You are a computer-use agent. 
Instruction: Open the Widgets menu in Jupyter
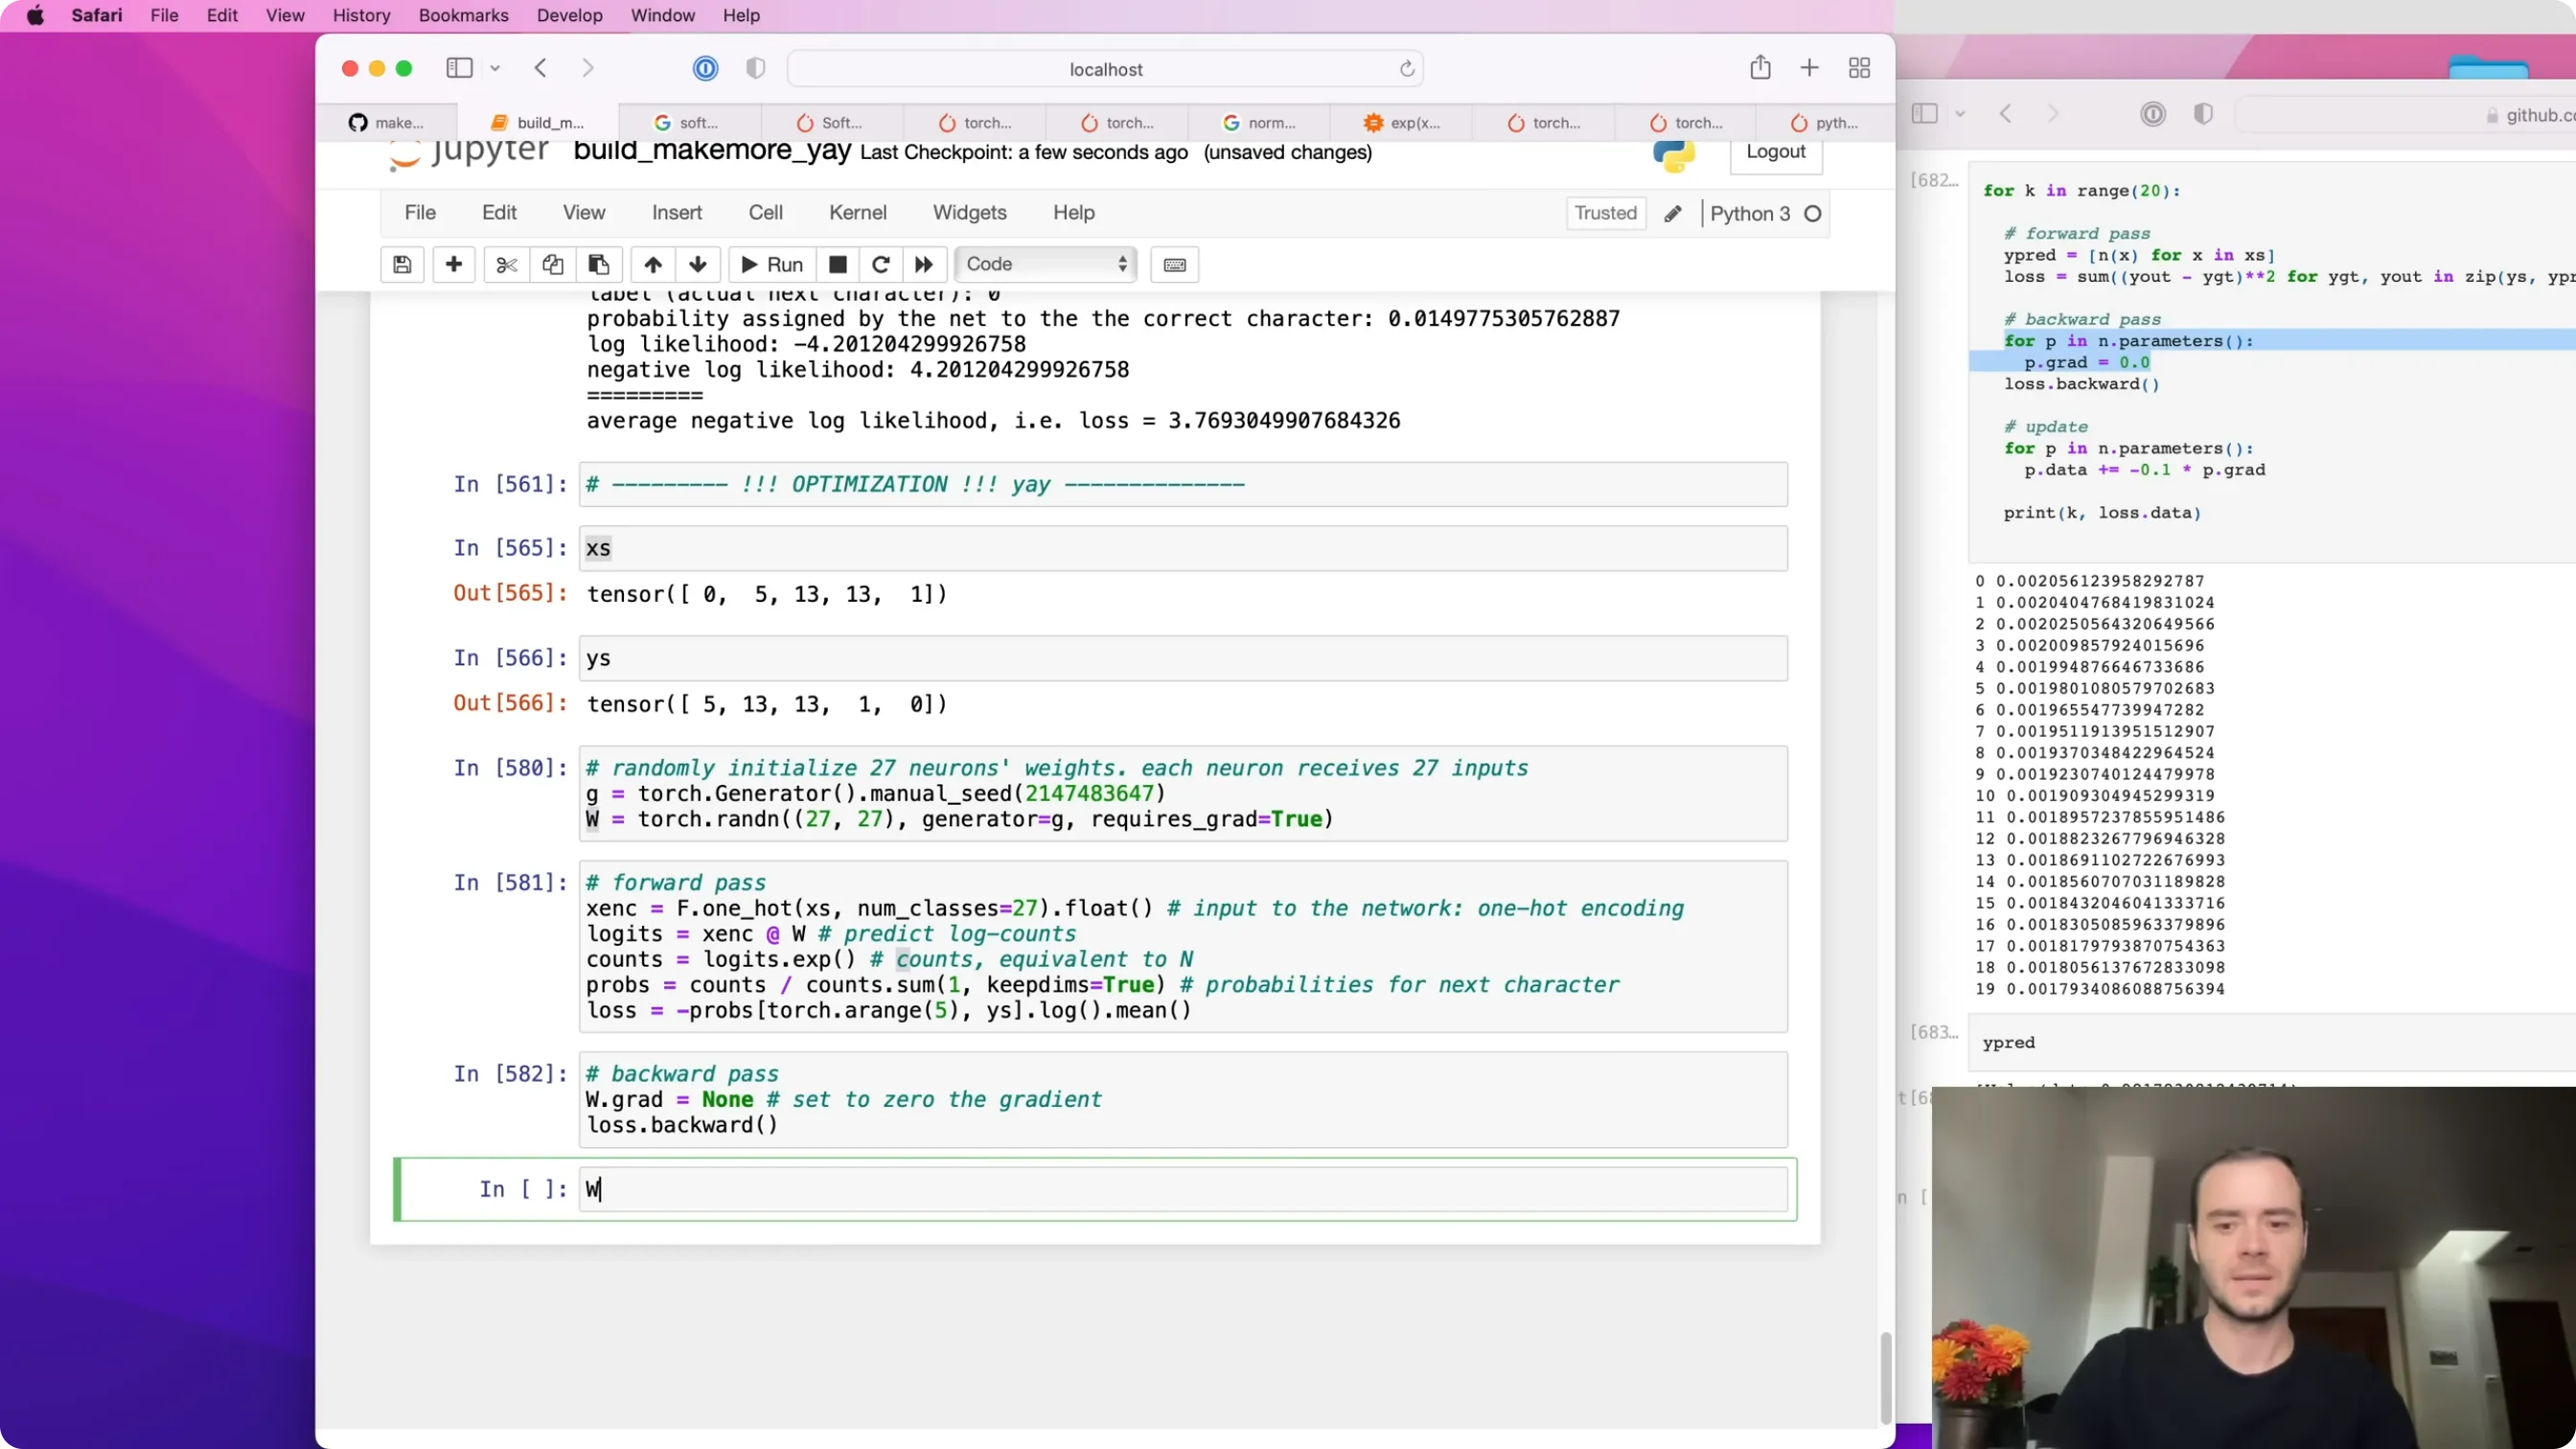coord(969,213)
